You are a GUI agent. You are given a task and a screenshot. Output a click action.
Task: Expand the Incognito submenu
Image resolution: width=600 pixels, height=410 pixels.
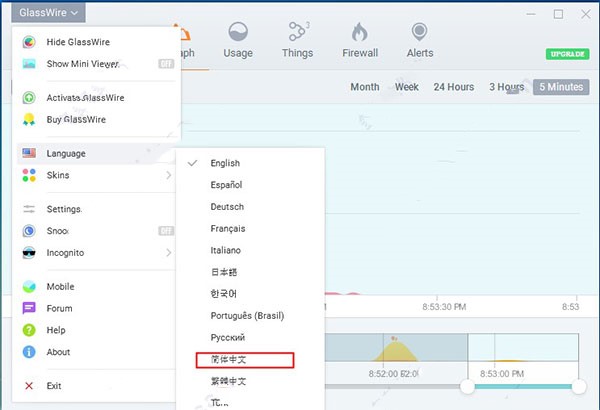click(95, 253)
